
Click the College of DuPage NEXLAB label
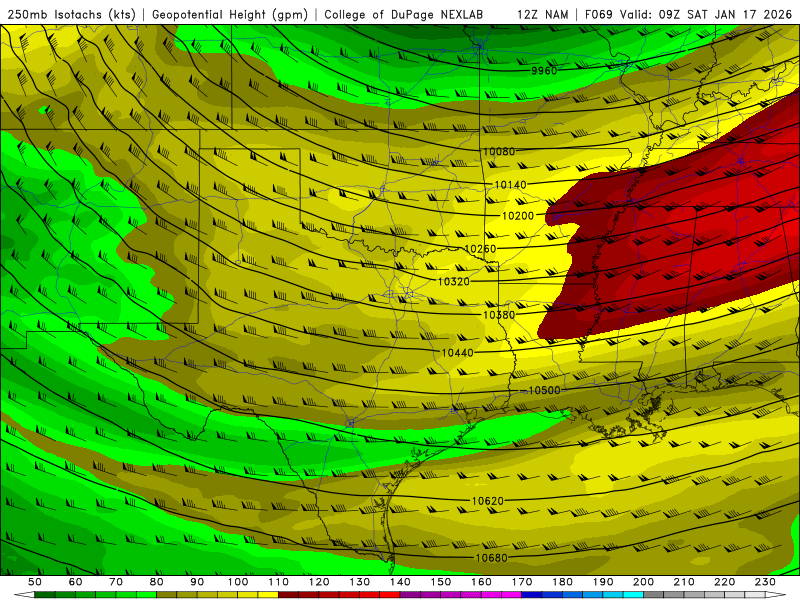[404, 14]
